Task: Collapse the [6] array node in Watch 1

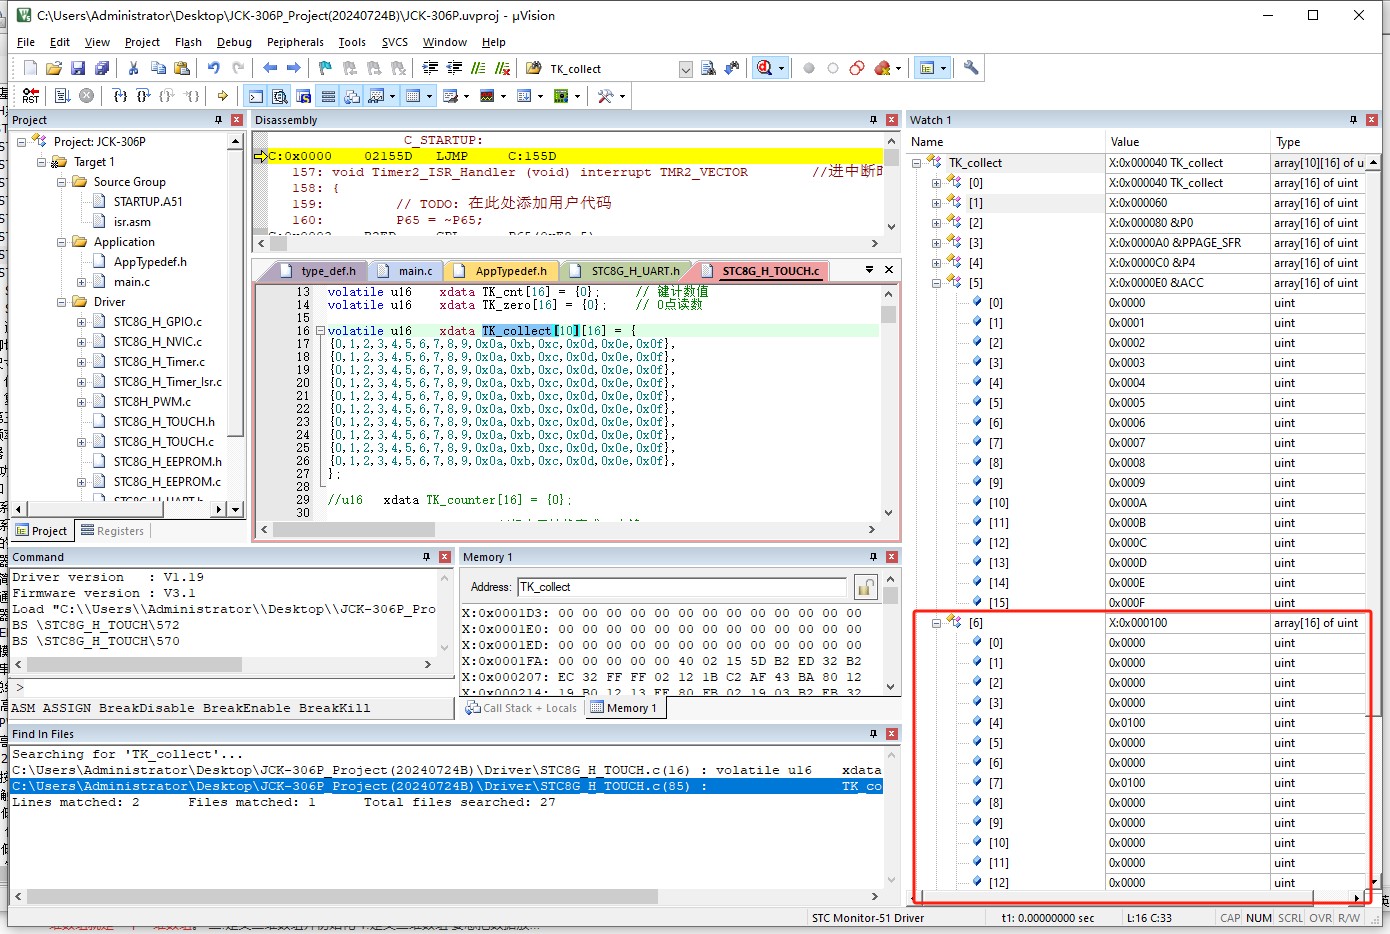Action: click(936, 623)
